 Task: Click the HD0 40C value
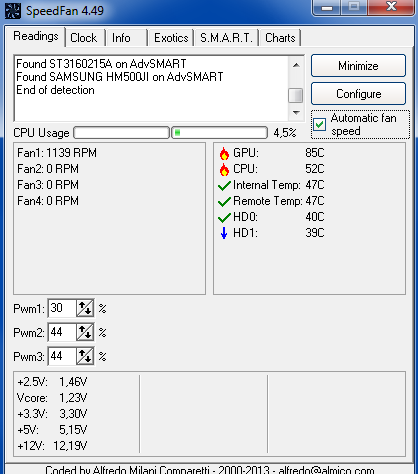315,217
